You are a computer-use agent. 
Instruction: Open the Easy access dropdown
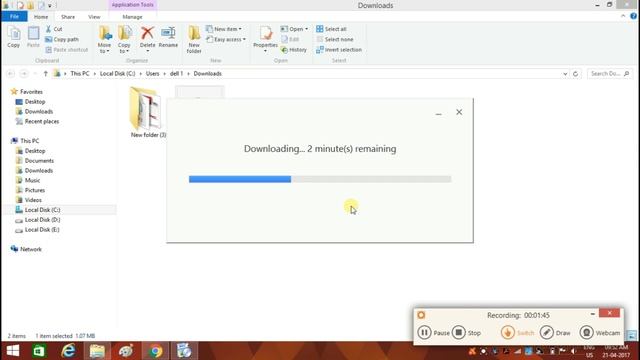226,39
